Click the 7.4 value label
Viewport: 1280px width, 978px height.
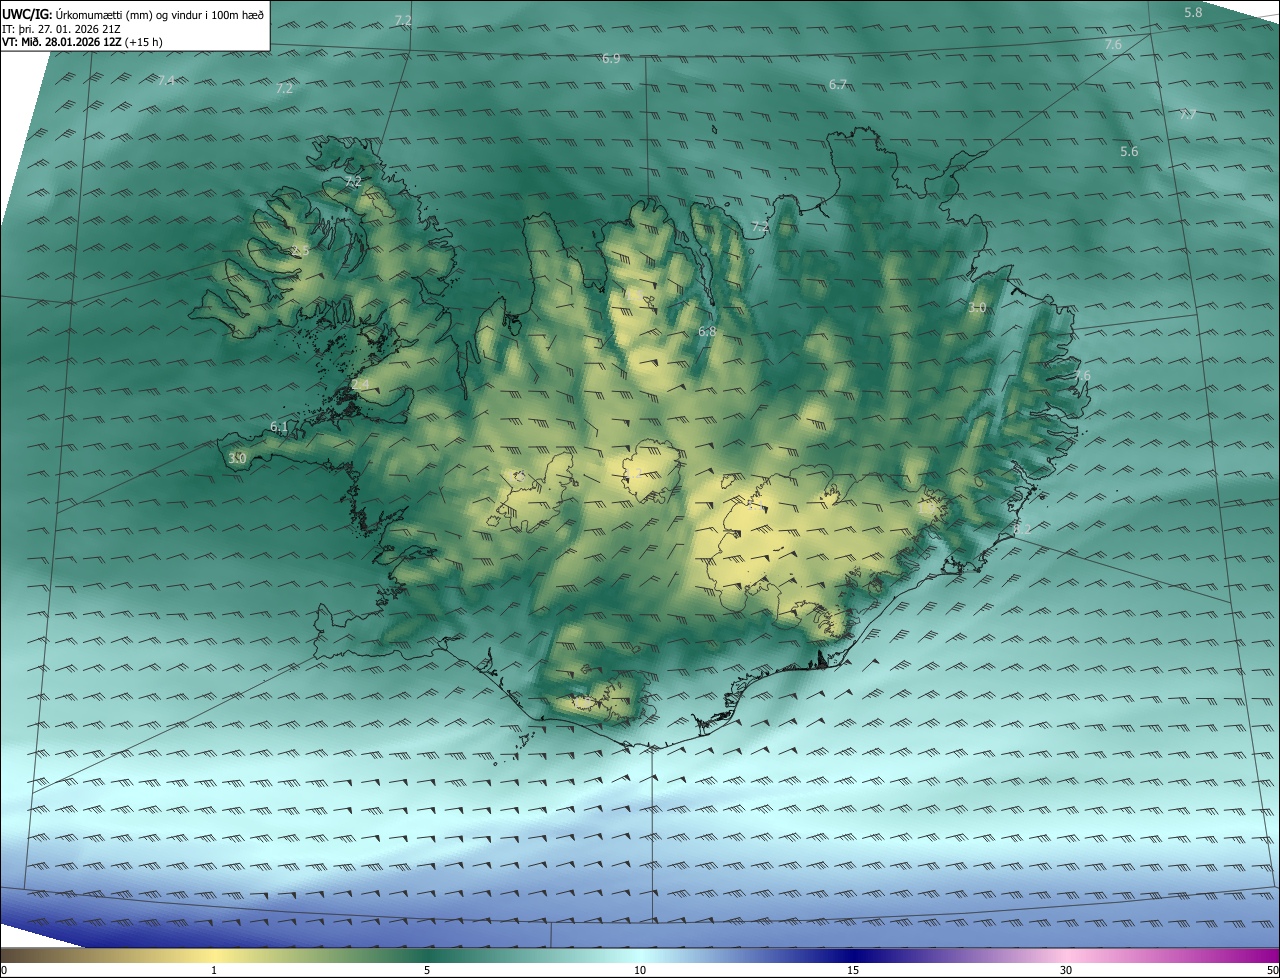[166, 80]
